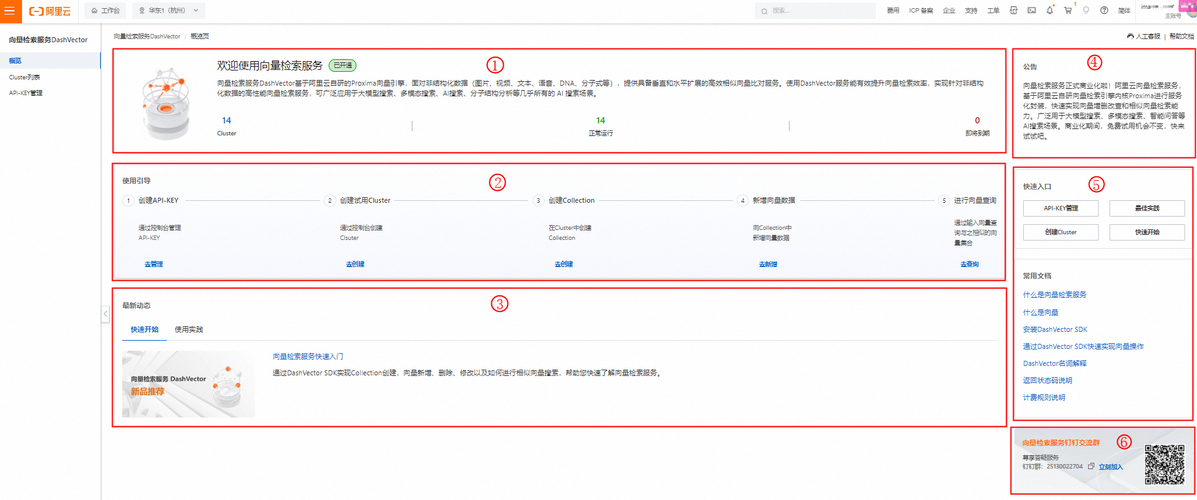Focus the top search box
The width and height of the screenshot is (1197, 500).
click(815, 11)
